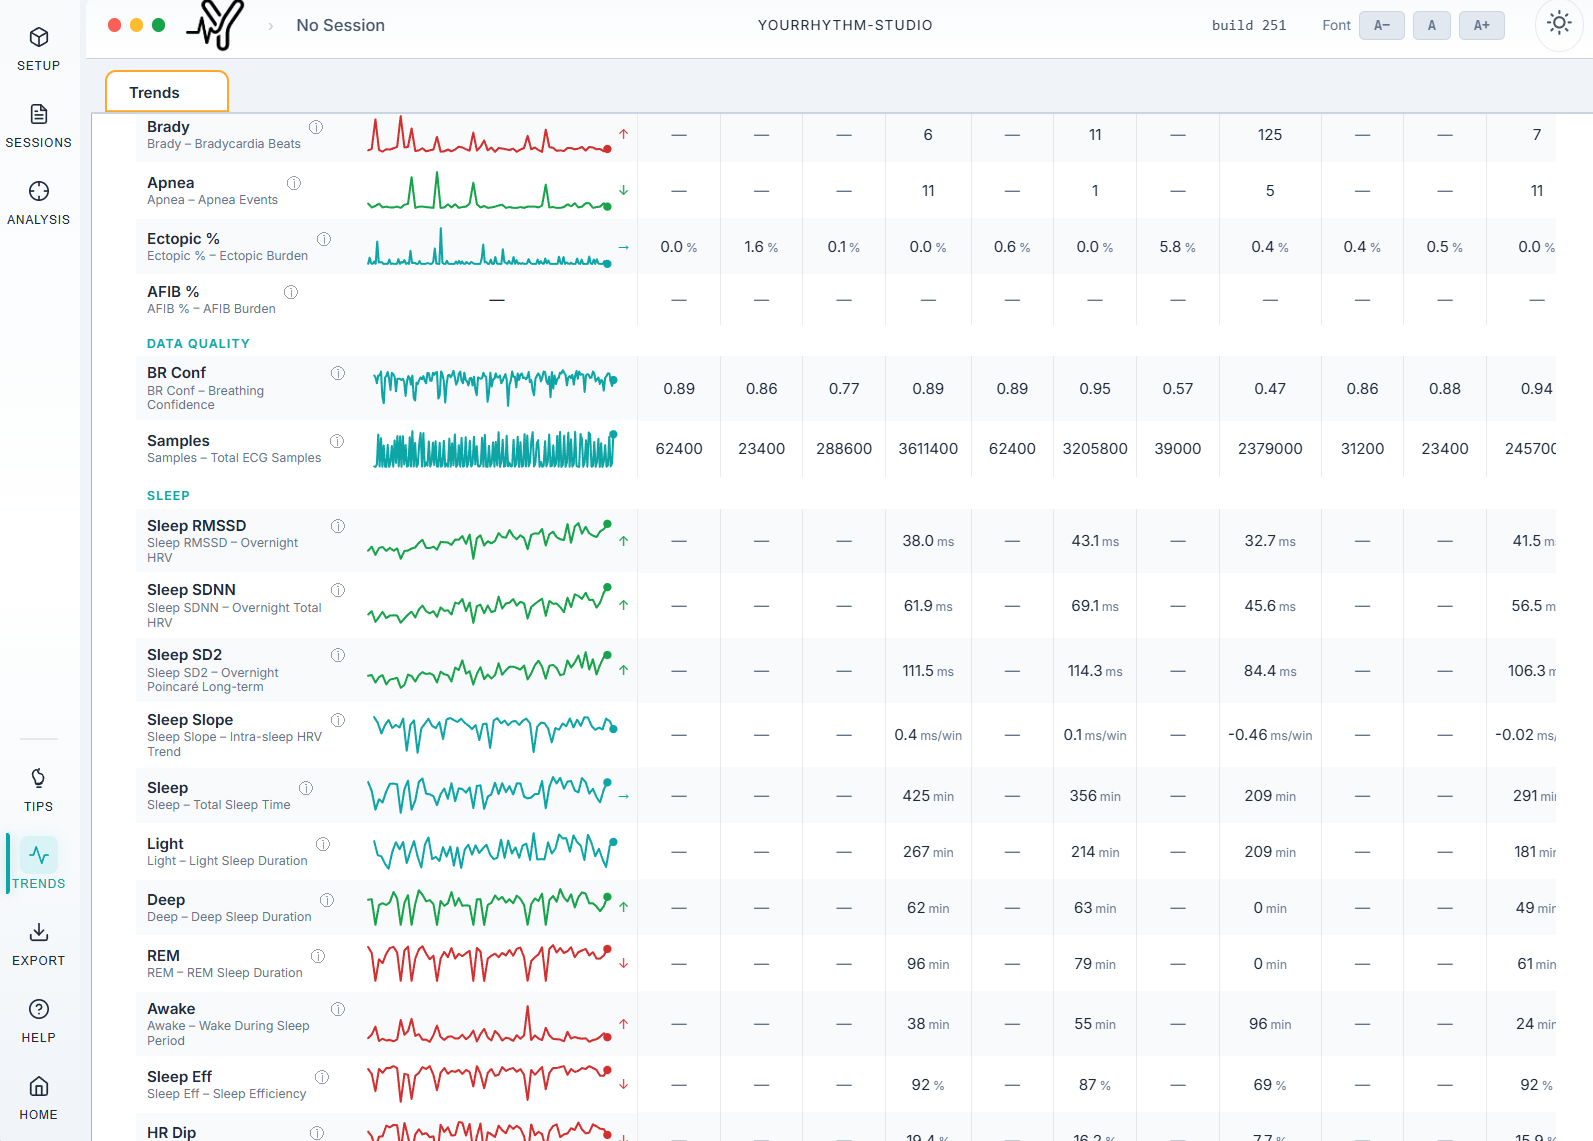Show info for Deep sleep metric
This screenshot has height=1141, width=1593.
point(327,900)
